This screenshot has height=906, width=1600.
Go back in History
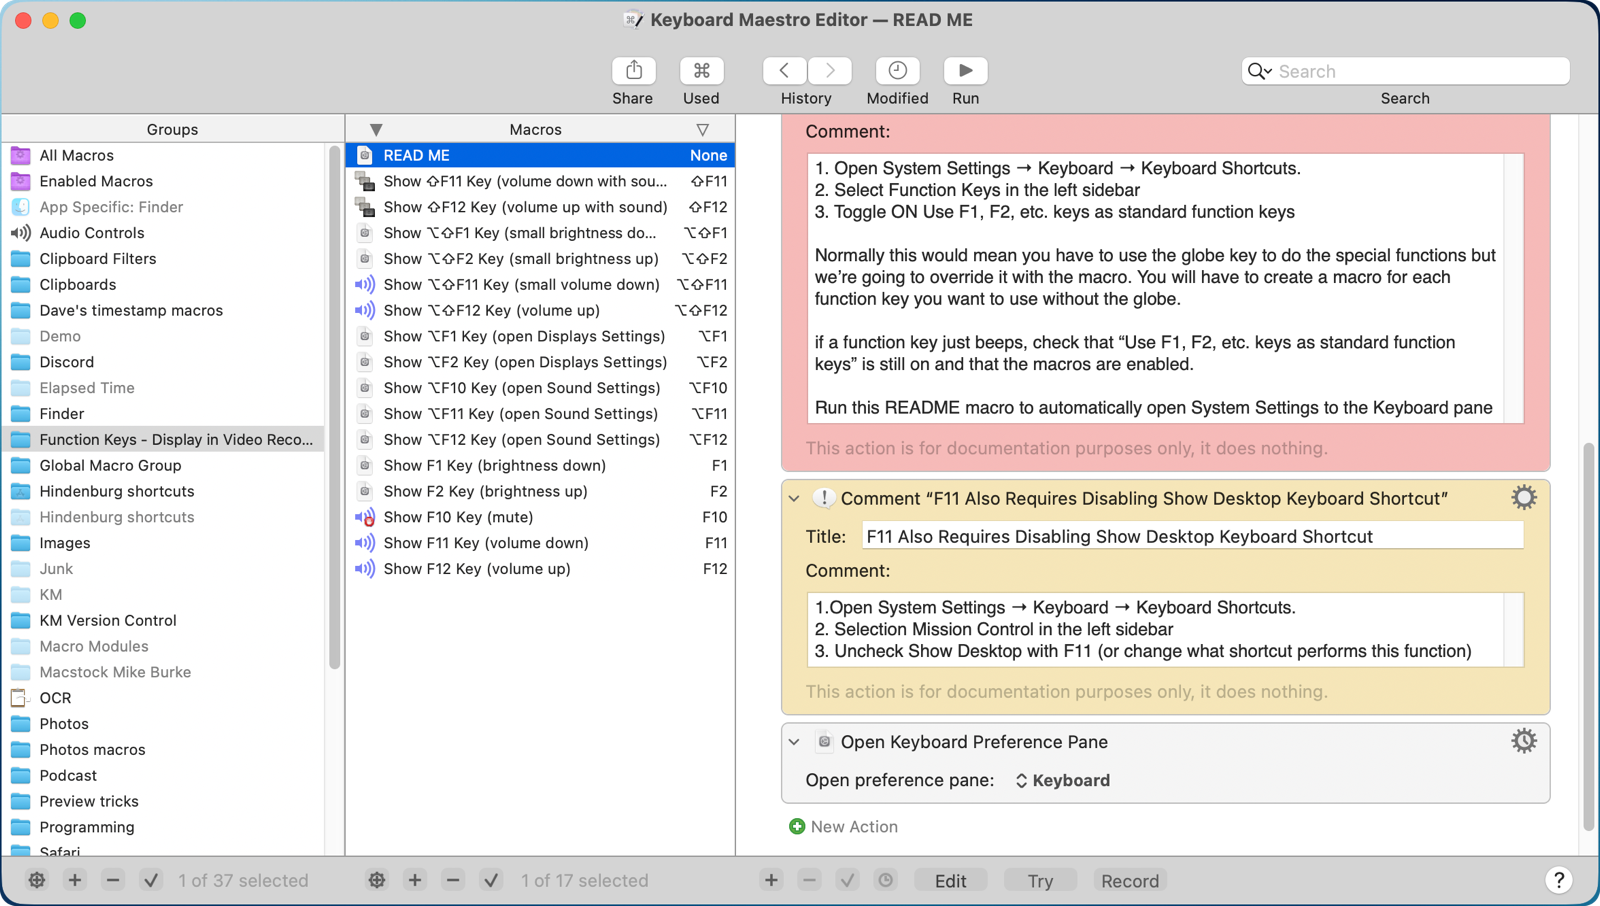[x=784, y=71]
